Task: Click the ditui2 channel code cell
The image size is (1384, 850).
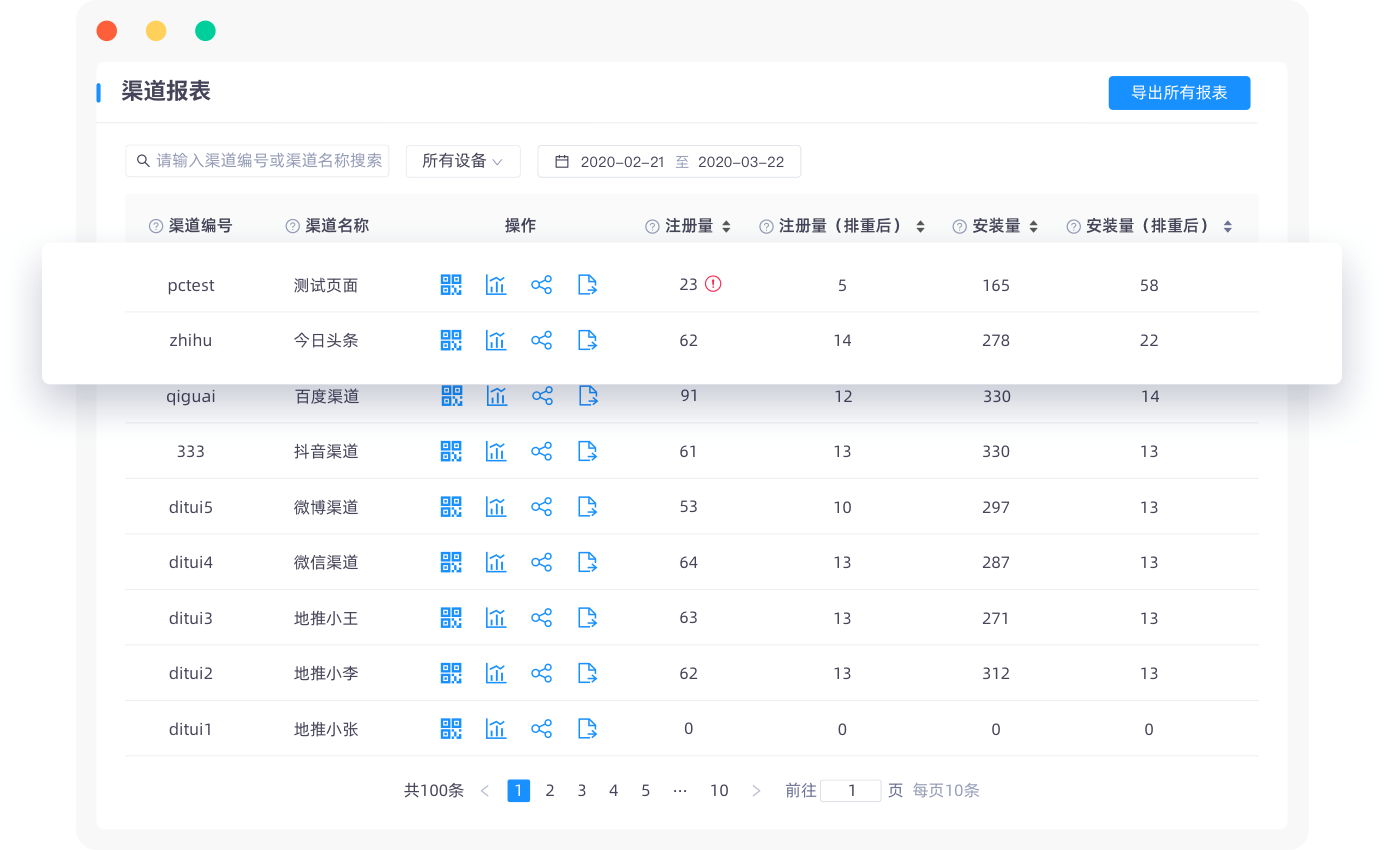Action: coord(191,673)
